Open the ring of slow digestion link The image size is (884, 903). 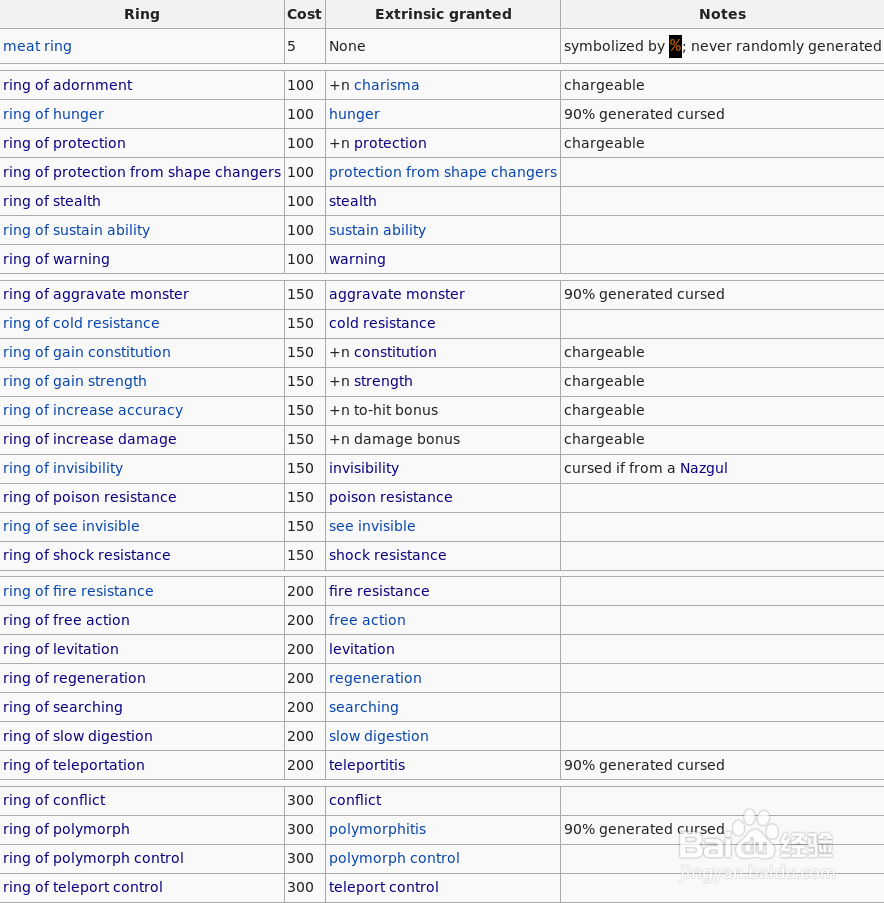point(78,736)
